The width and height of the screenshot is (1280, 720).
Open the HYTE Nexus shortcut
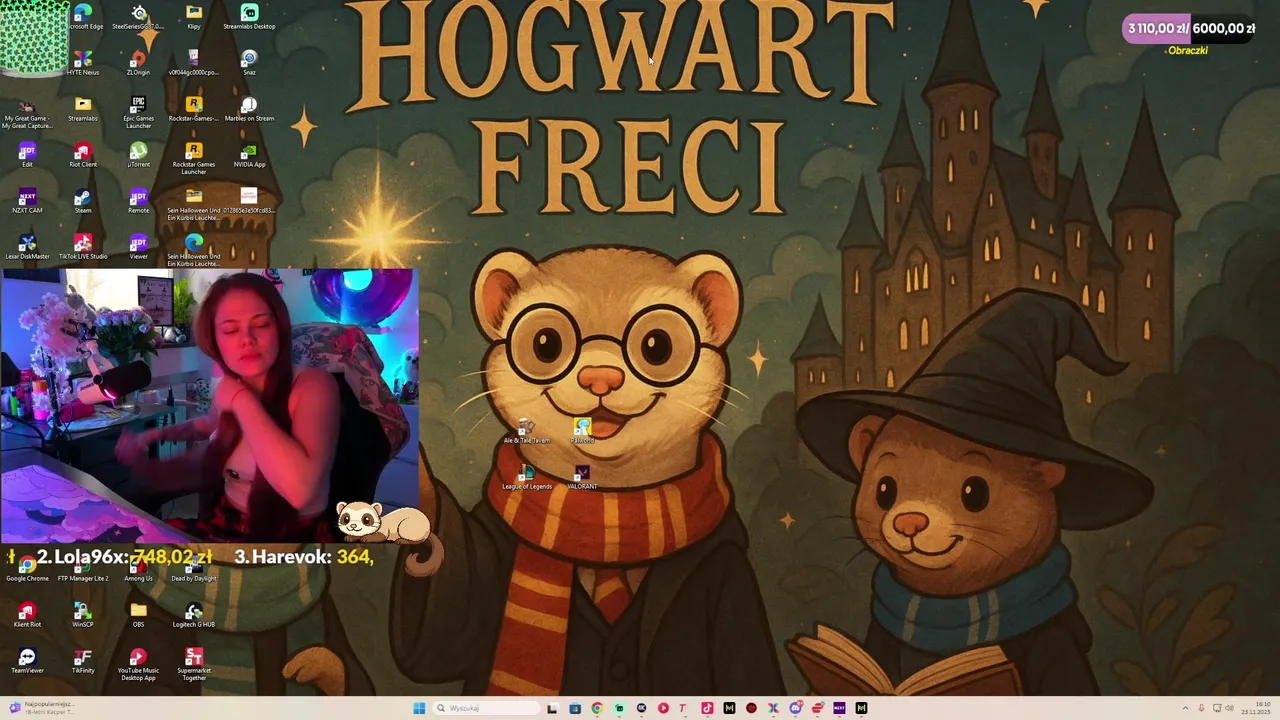click(x=83, y=63)
